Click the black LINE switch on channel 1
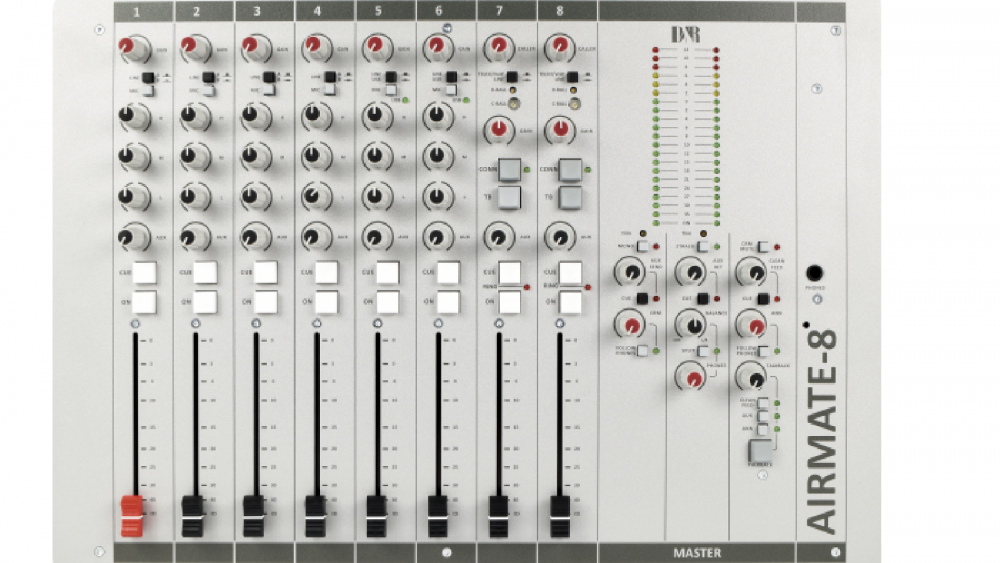The height and width of the screenshot is (563, 1000). 148,77
